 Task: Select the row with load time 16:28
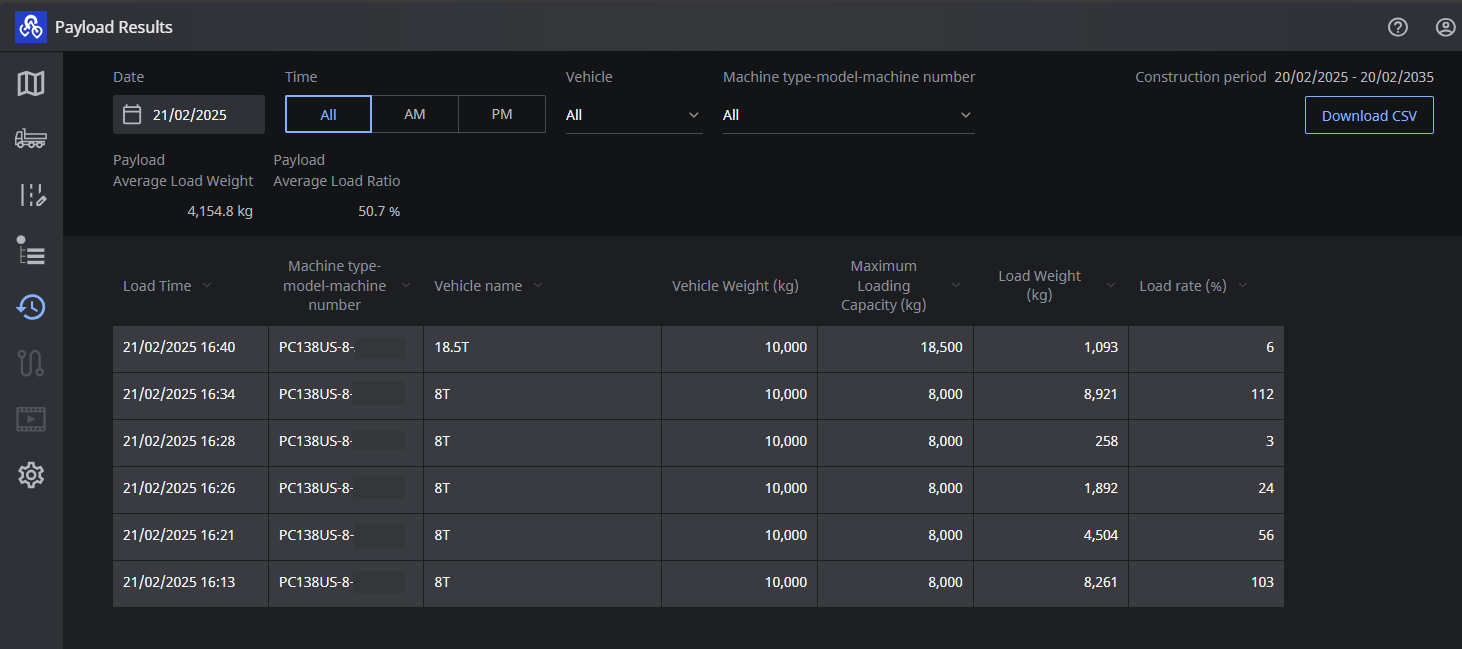click(x=698, y=442)
